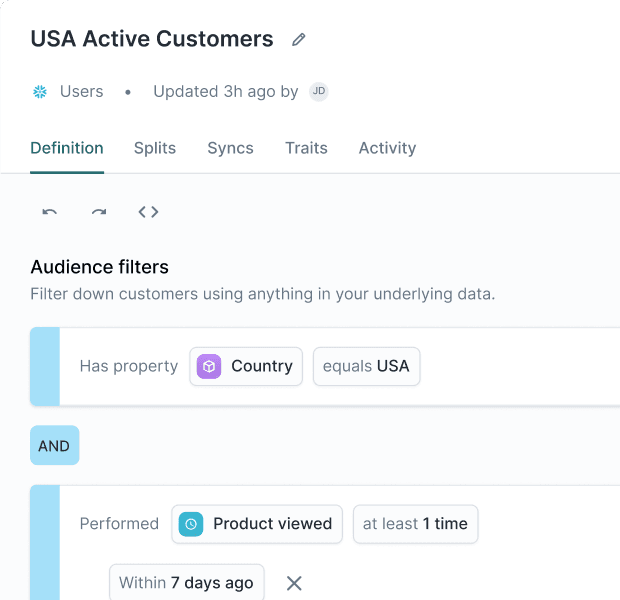Open the code view of the definition
Viewport: 620px width, 600px height.
(148, 212)
